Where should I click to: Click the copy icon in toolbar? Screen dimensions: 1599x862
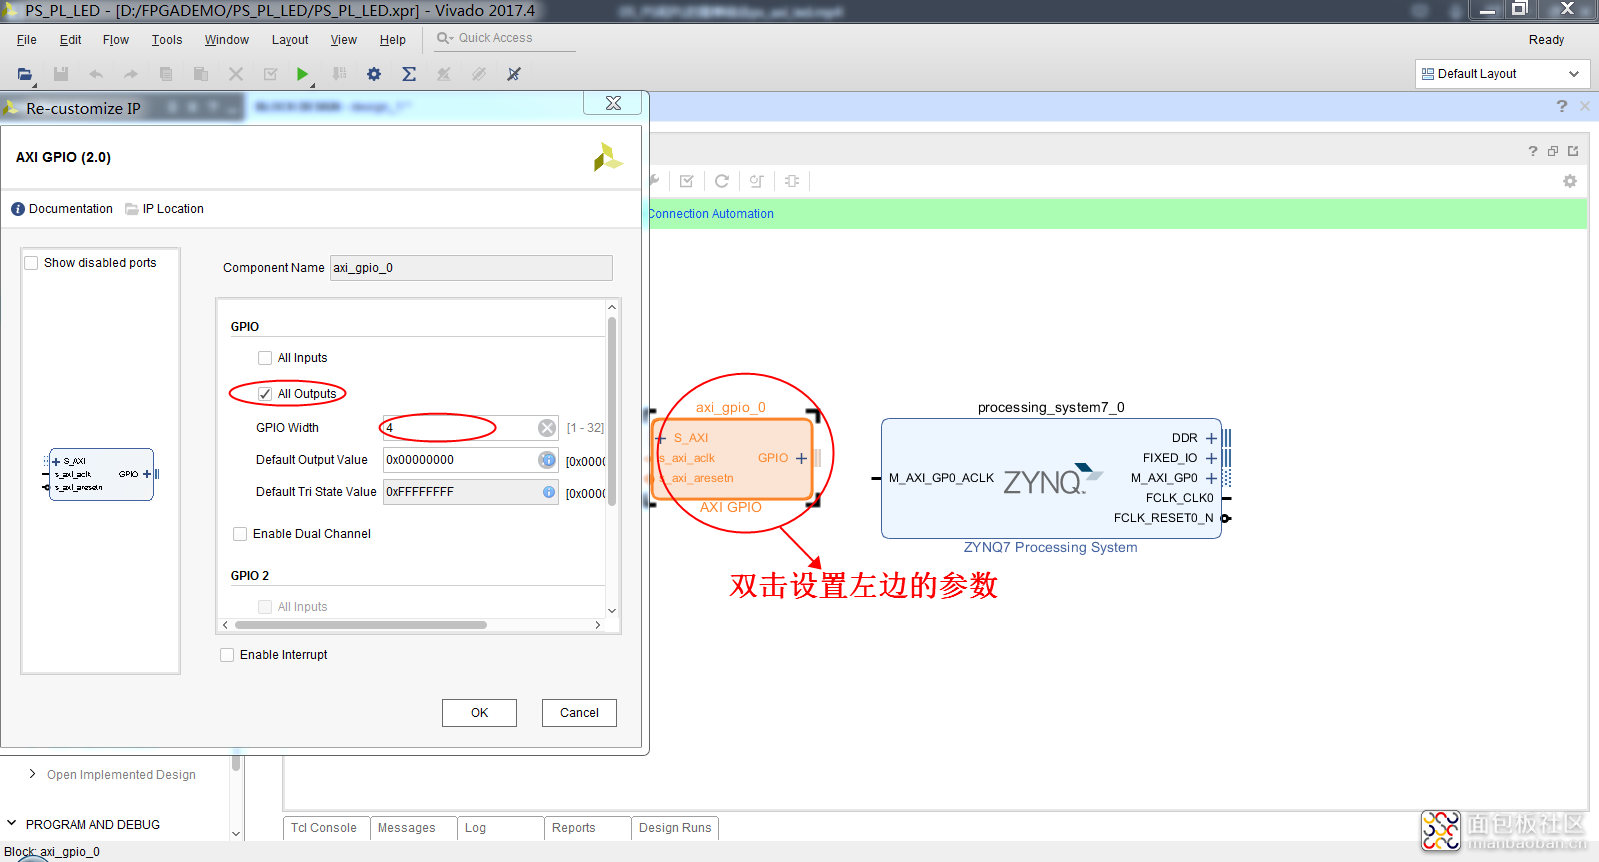point(166,74)
